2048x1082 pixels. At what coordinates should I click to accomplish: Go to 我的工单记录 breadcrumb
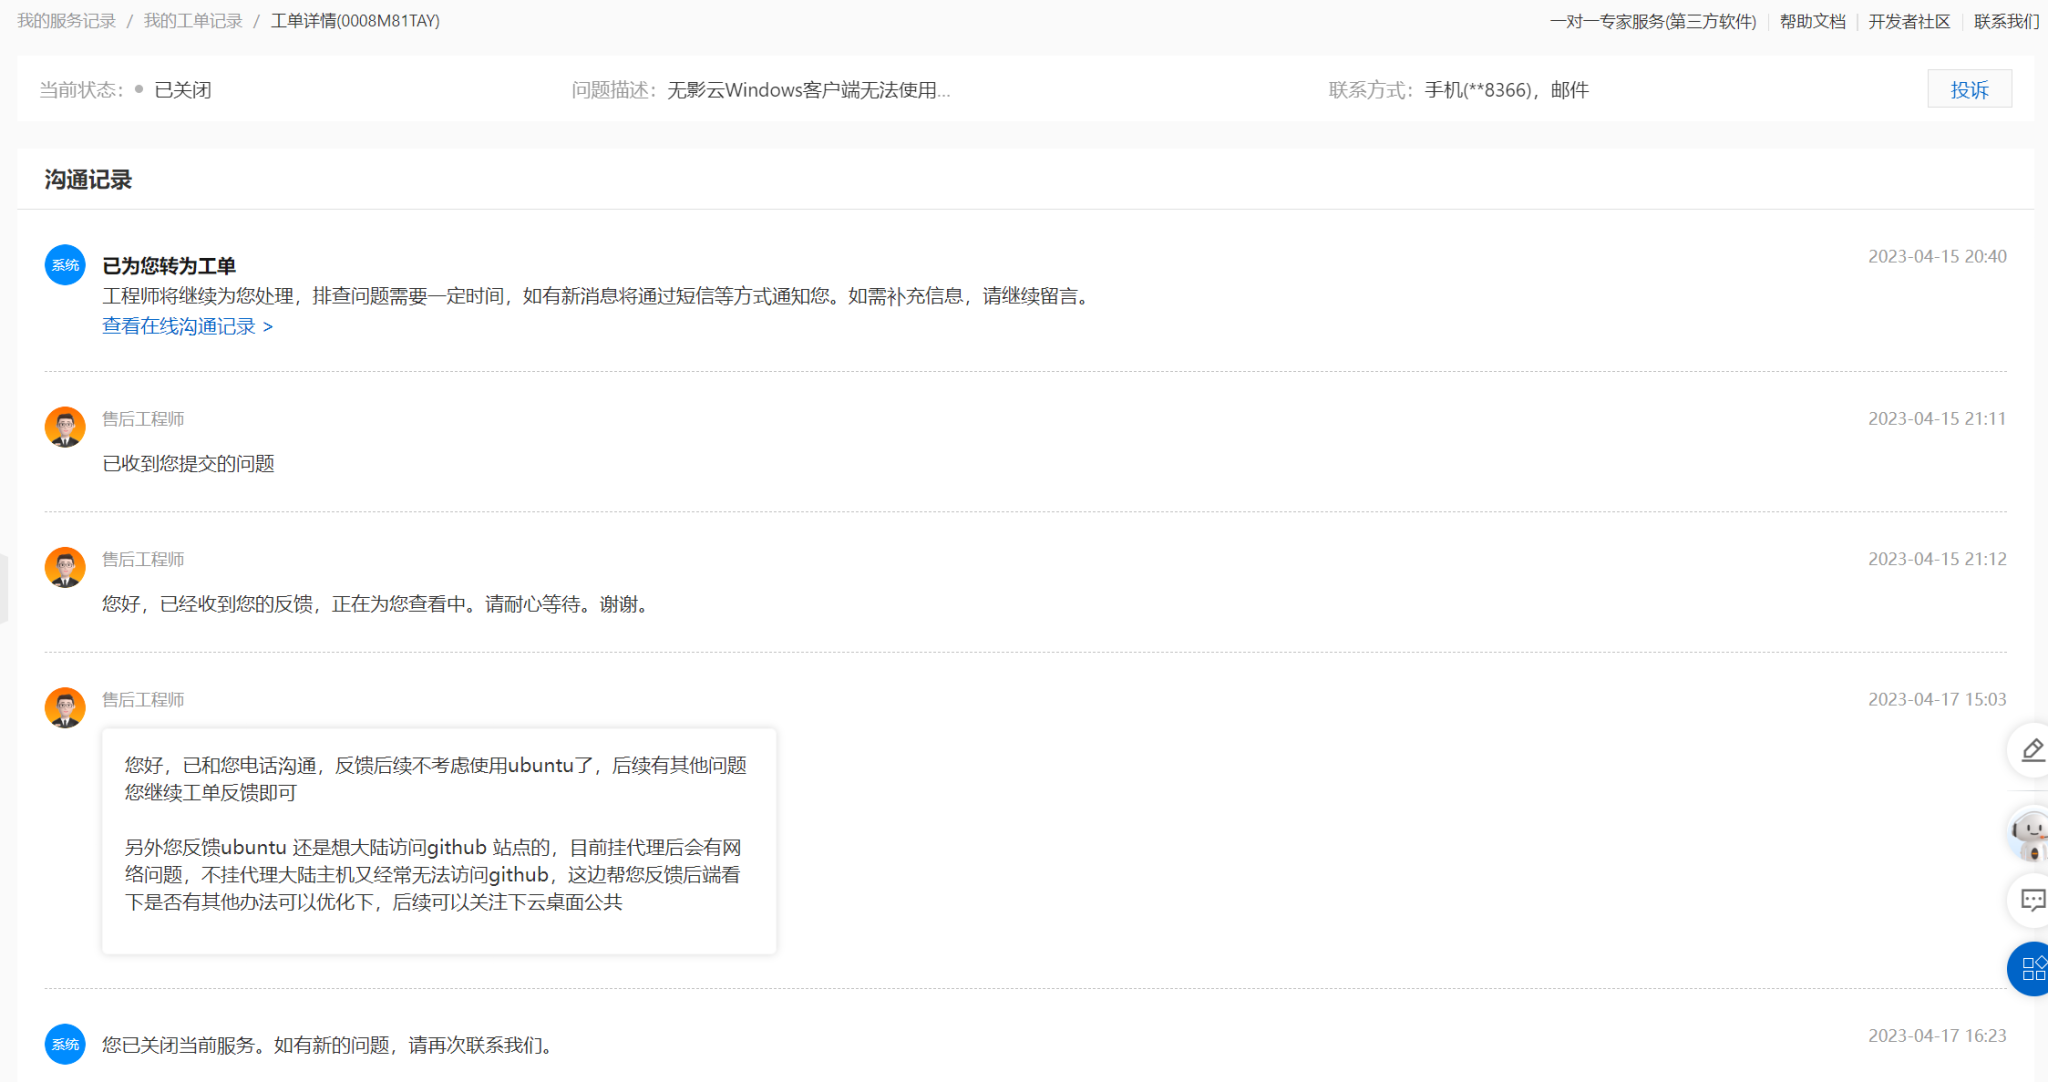[x=193, y=21]
